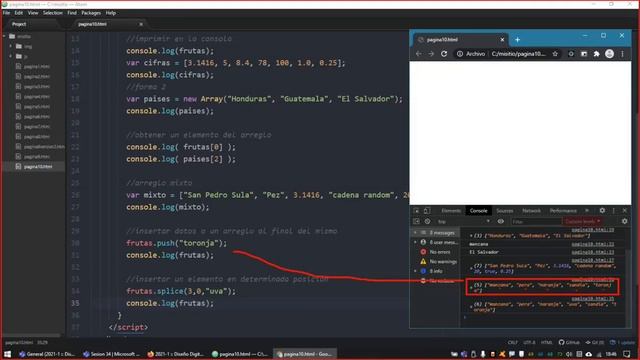Open DevTools customize three-dot menu
This screenshot has width=640, height=360.
pyautogui.click(x=613, y=211)
